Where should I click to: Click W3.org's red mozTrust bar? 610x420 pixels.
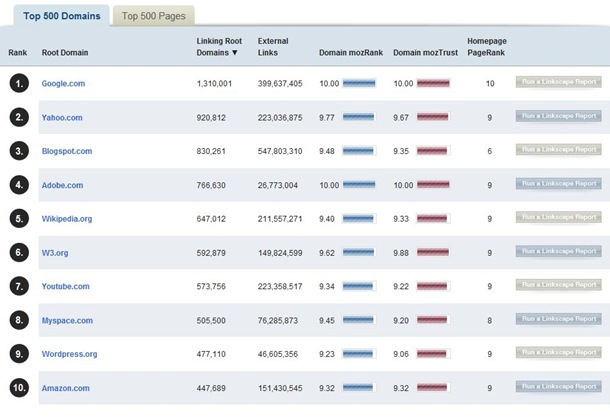pyautogui.click(x=433, y=253)
